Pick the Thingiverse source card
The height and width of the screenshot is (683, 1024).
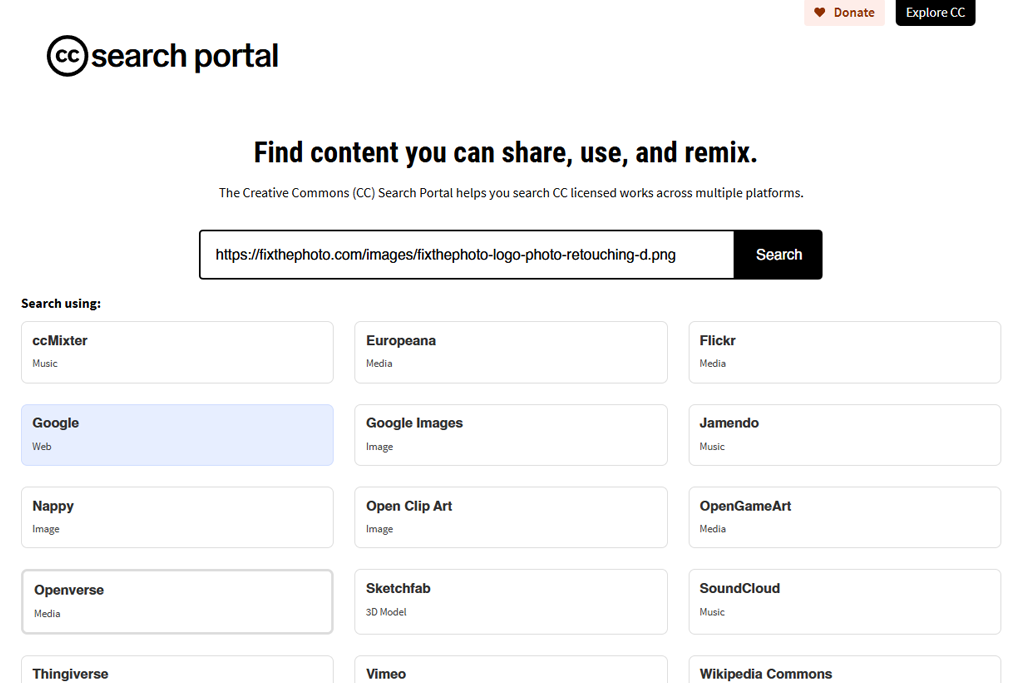click(177, 669)
